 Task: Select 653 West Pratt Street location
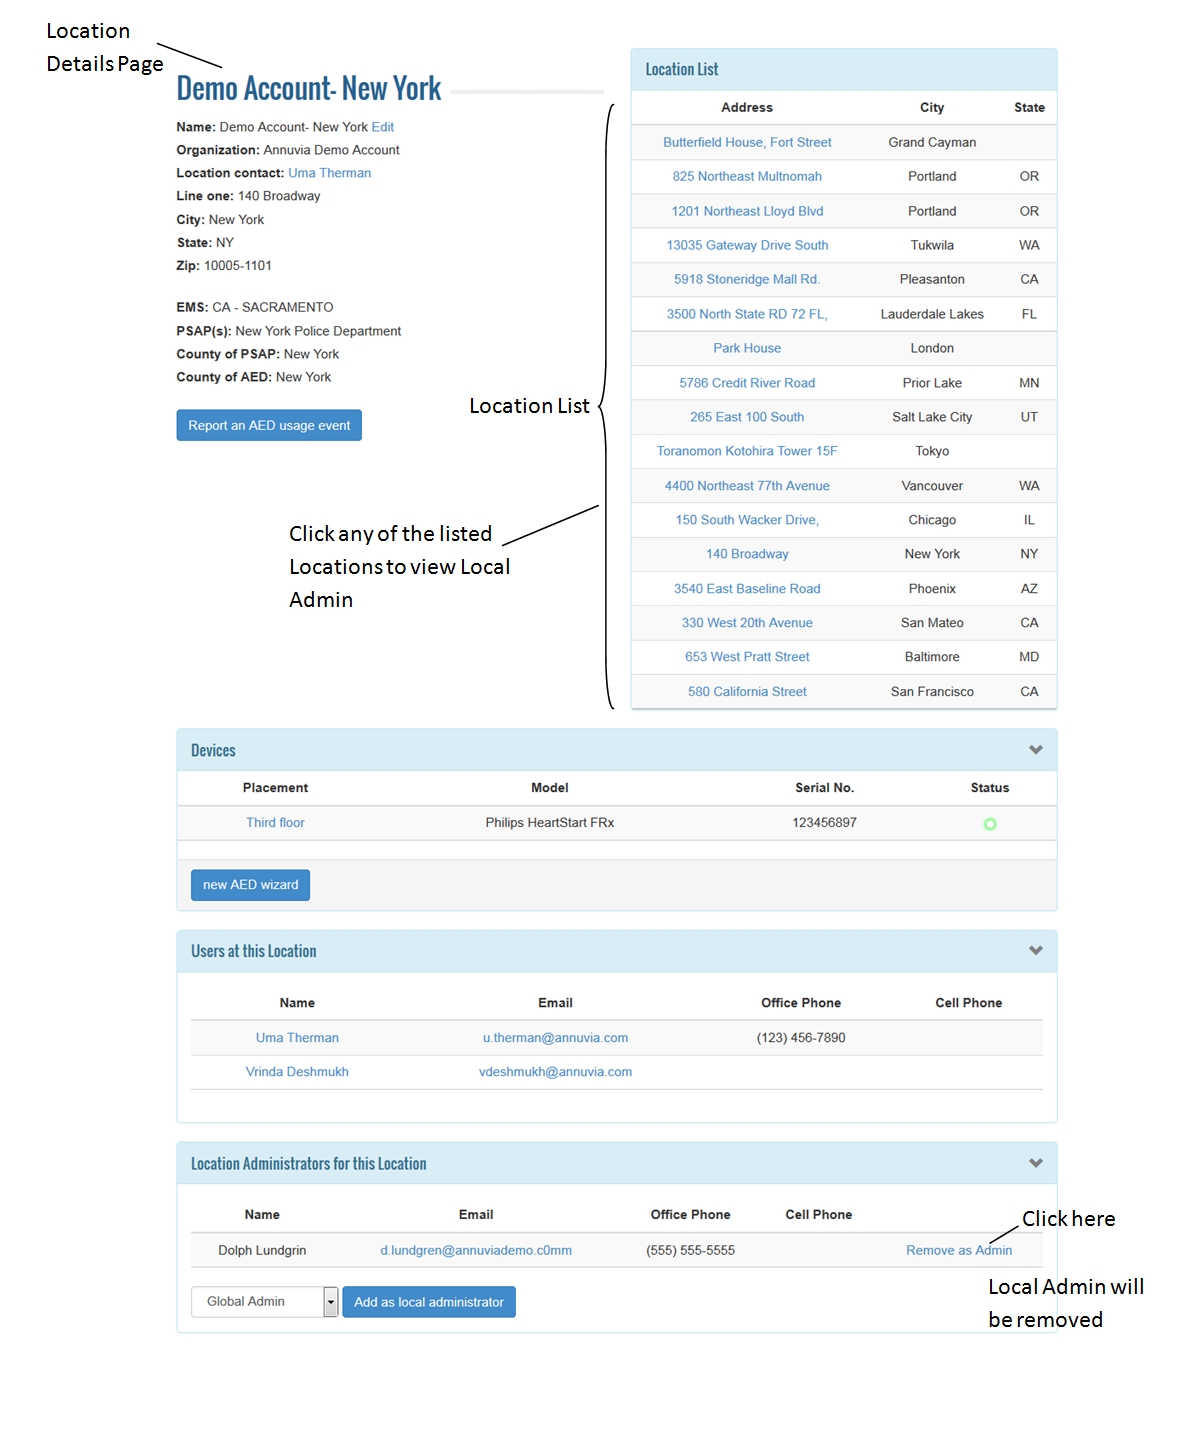point(747,657)
